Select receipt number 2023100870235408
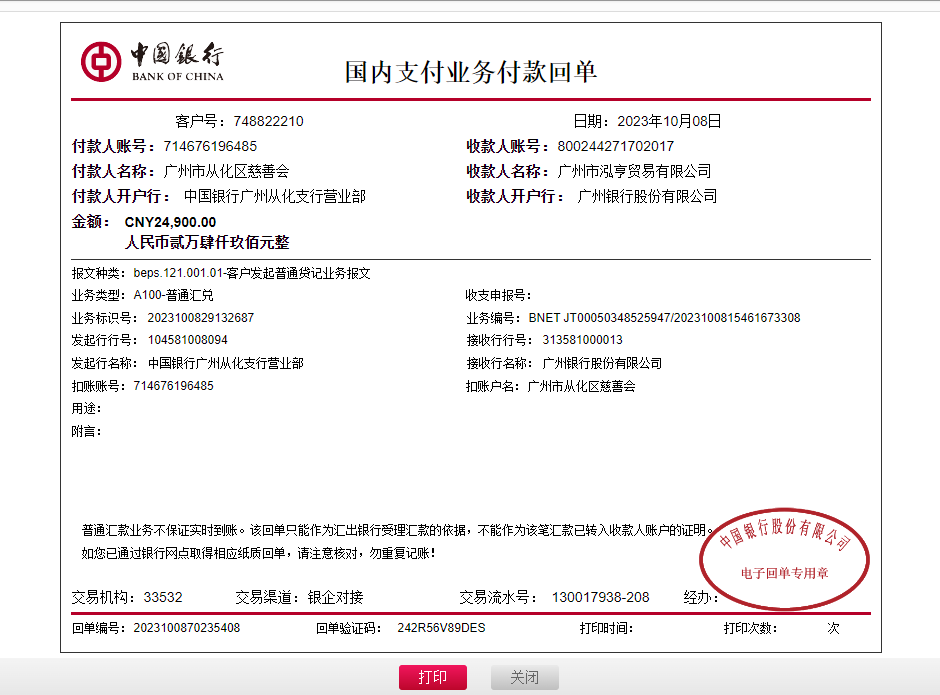This screenshot has width=940, height=695. click(186, 628)
